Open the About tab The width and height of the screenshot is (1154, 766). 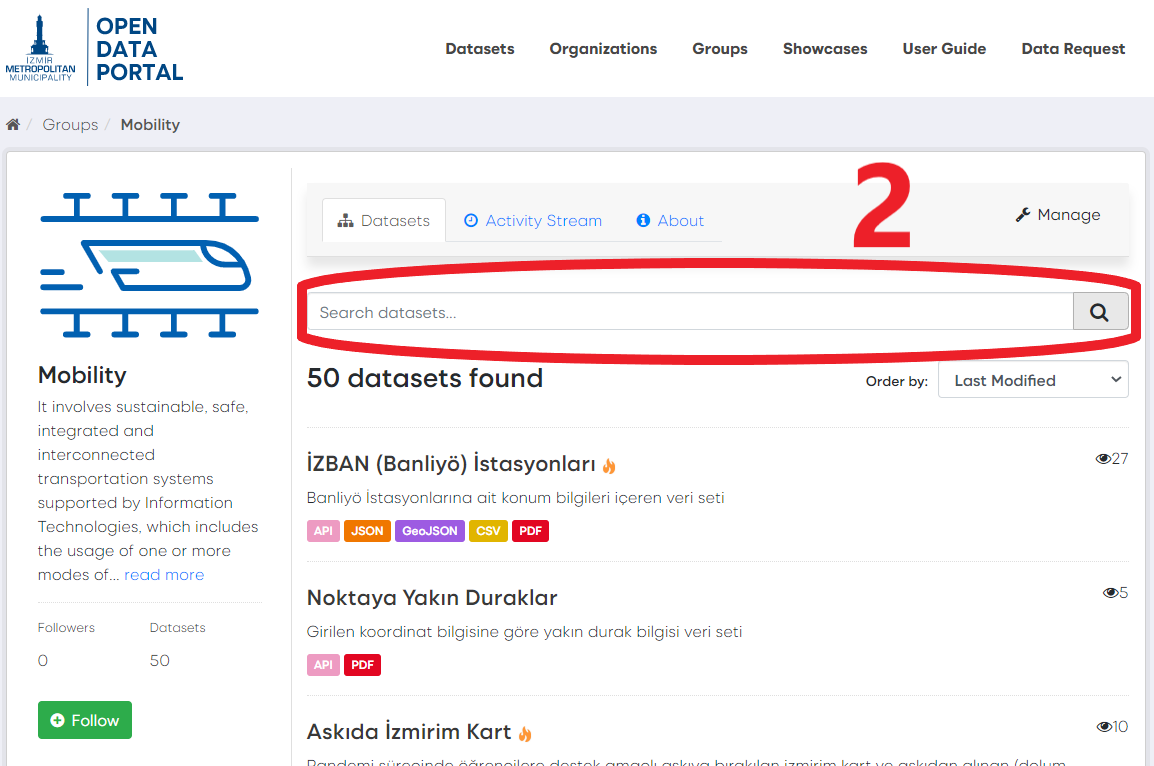click(x=670, y=221)
